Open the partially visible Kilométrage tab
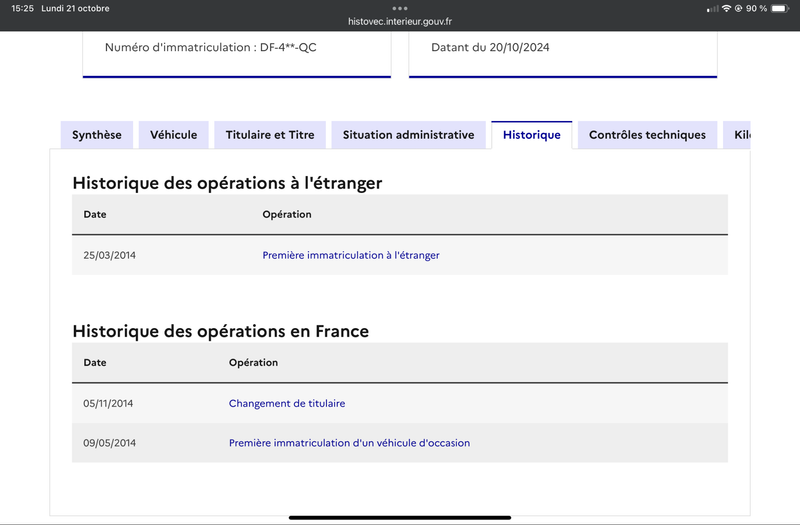The width and height of the screenshot is (800, 525). pyautogui.click(x=737, y=135)
